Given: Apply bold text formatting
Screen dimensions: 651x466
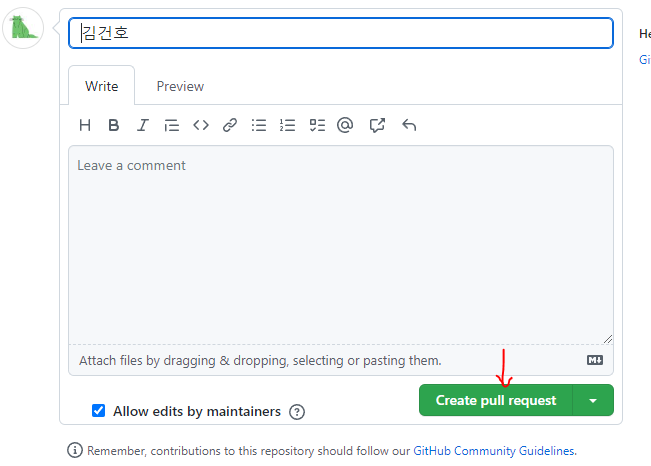Looking at the screenshot, I should tap(113, 125).
